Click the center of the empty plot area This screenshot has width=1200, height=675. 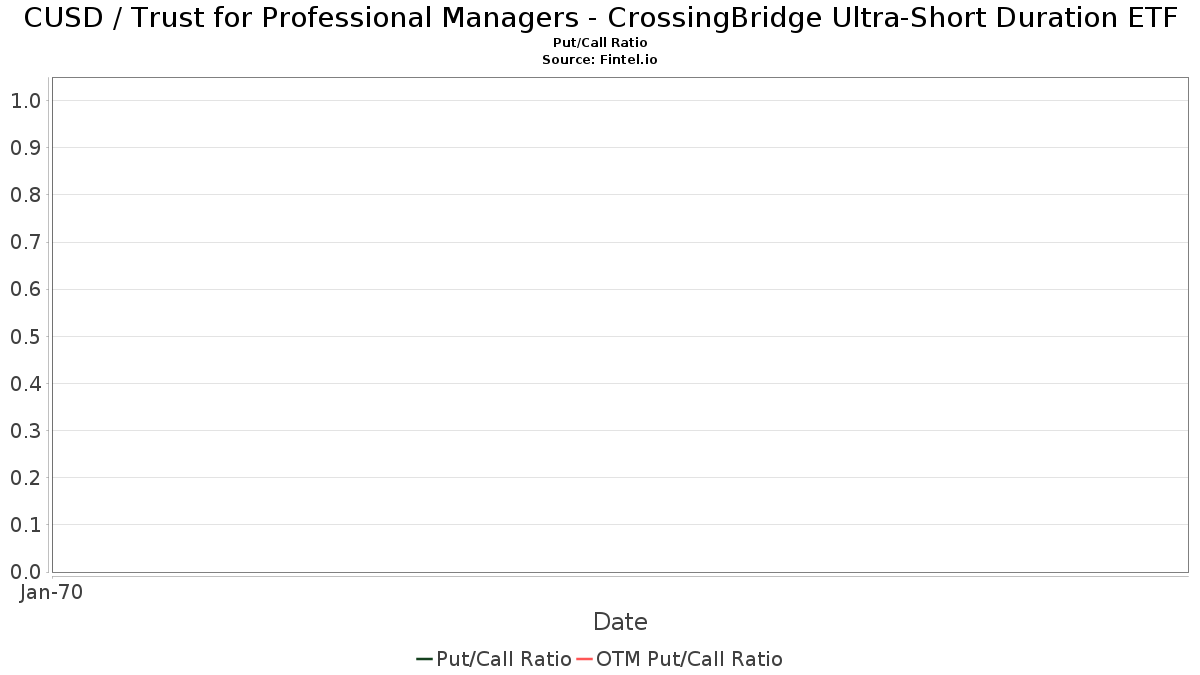(620, 325)
